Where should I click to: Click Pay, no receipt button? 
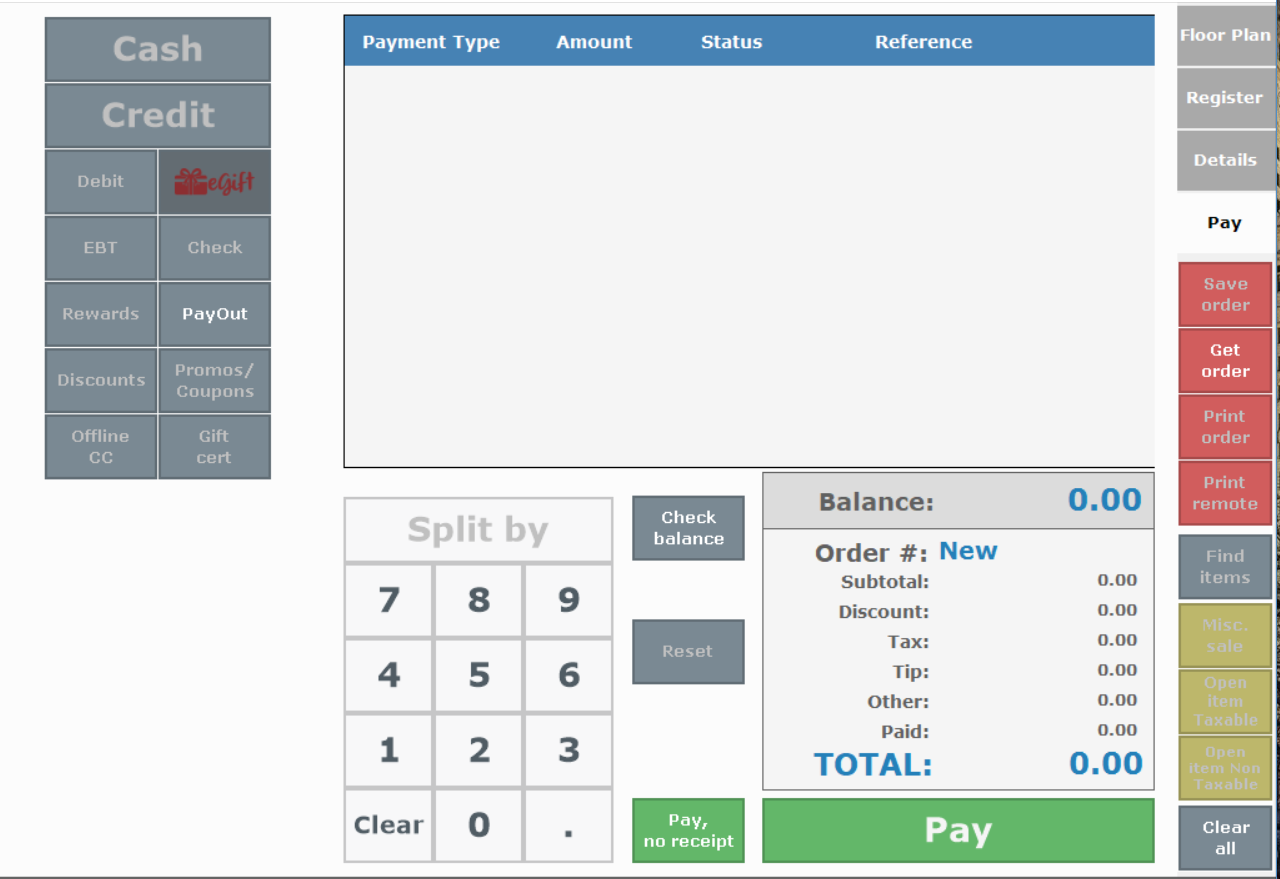pos(688,830)
